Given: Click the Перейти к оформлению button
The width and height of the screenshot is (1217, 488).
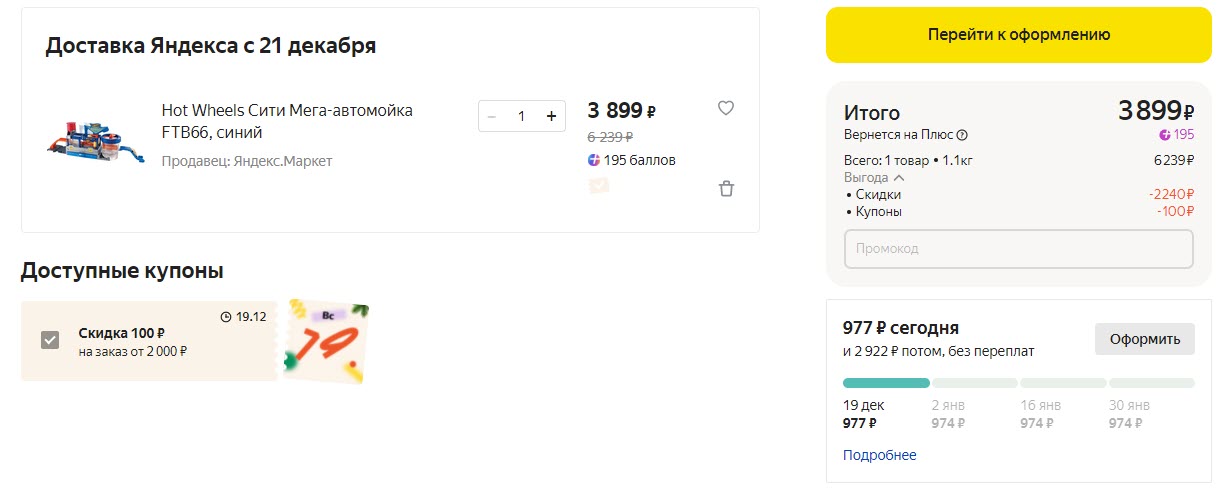Looking at the screenshot, I should pos(1018,34).
